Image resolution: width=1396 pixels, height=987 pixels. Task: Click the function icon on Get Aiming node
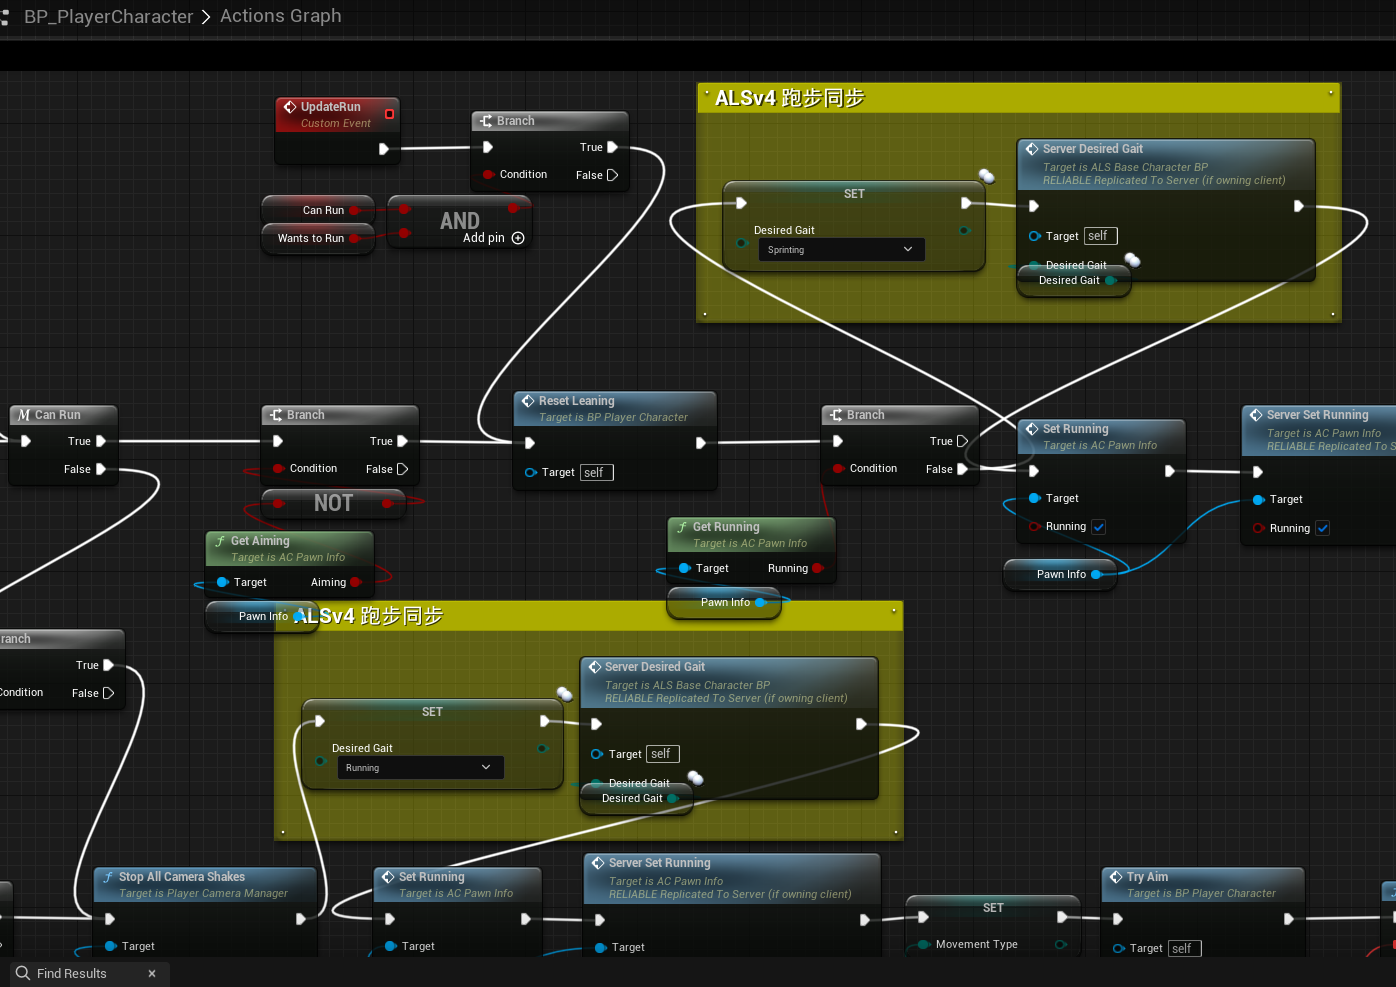tap(221, 540)
